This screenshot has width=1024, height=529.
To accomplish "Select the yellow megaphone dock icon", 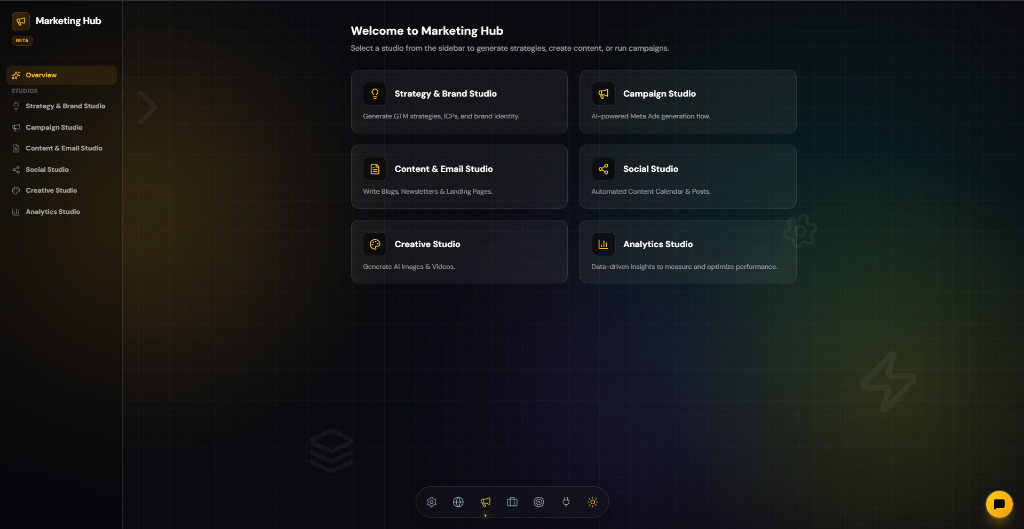I will [x=485, y=502].
